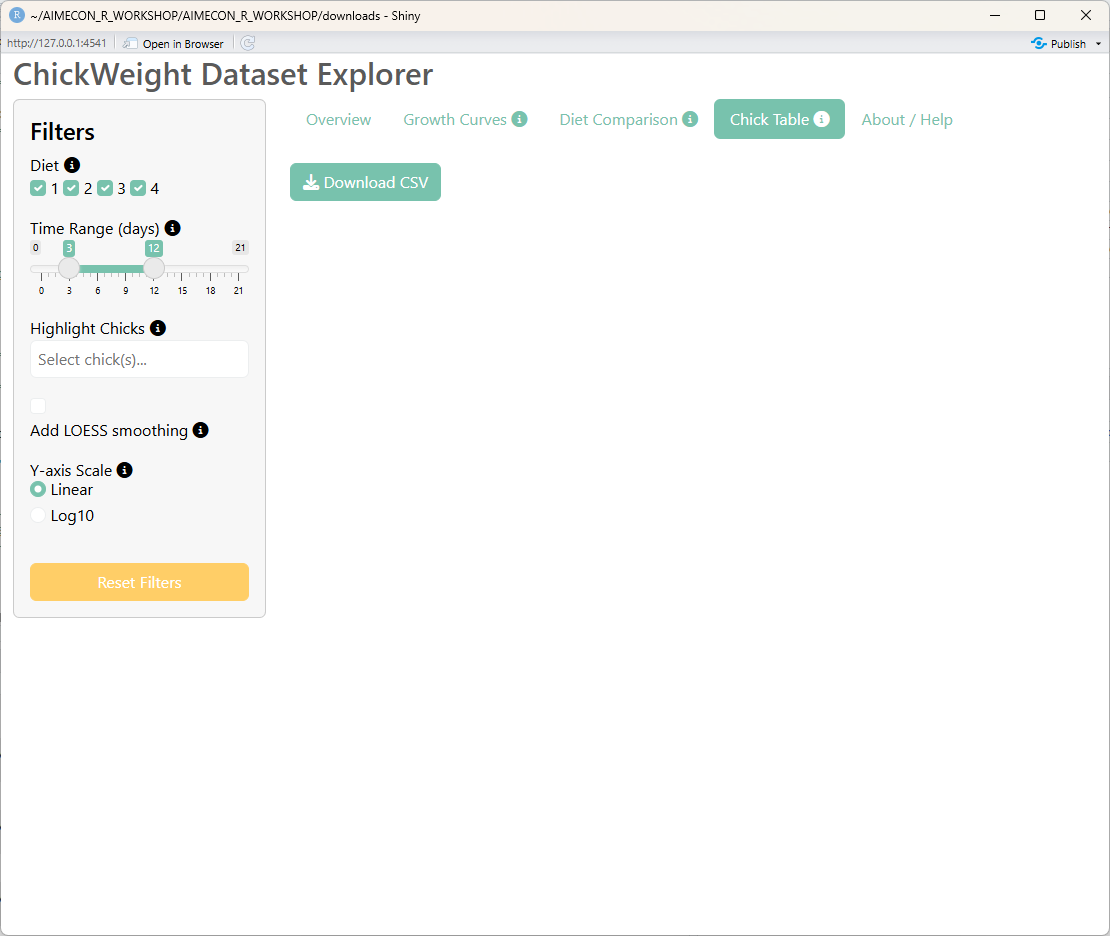The image size is (1110, 936).
Task: Click the Growth Curves tab info icon
Action: coord(519,119)
